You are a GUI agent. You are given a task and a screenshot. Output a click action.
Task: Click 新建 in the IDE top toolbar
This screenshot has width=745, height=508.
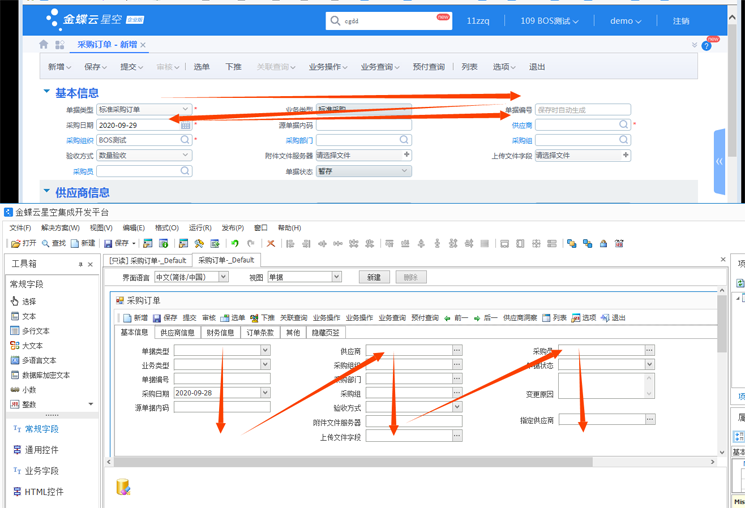tap(83, 243)
